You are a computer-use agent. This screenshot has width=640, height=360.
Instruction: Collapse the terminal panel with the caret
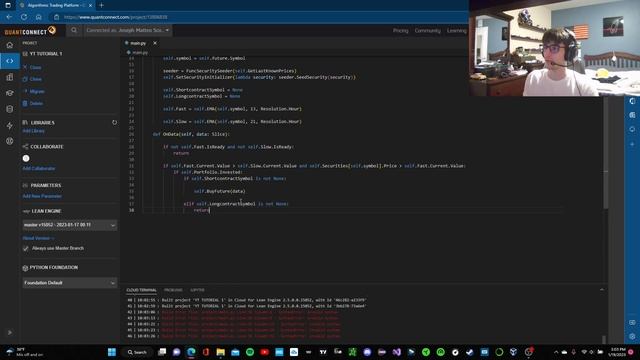(602, 290)
